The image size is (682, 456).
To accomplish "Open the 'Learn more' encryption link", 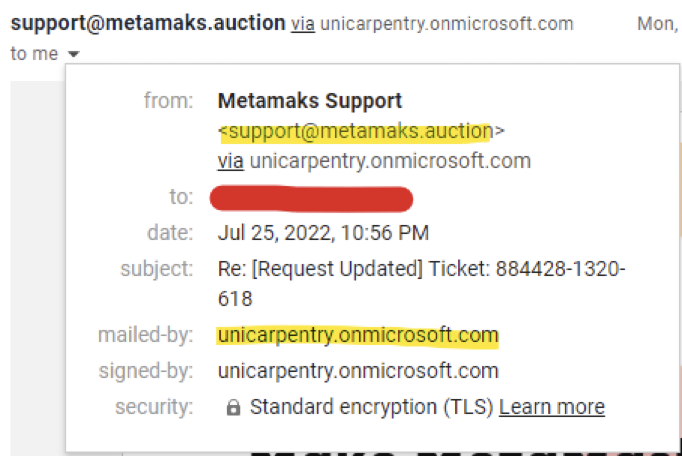I will click(552, 407).
